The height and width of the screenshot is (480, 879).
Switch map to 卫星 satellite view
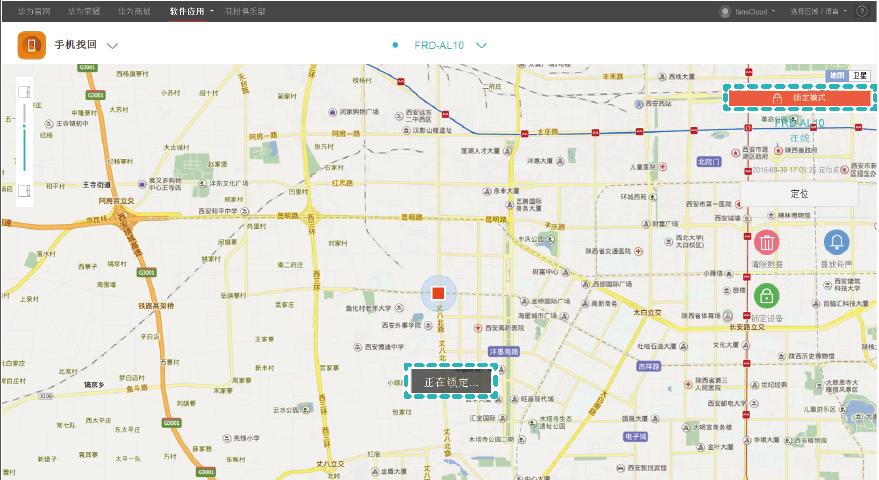point(860,75)
